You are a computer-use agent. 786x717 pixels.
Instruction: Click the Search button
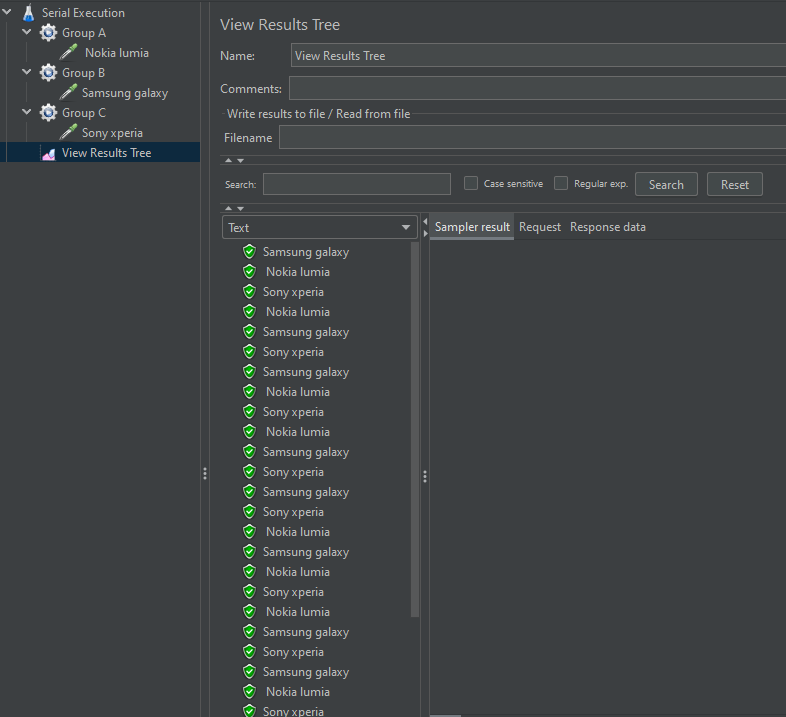[x=666, y=185]
